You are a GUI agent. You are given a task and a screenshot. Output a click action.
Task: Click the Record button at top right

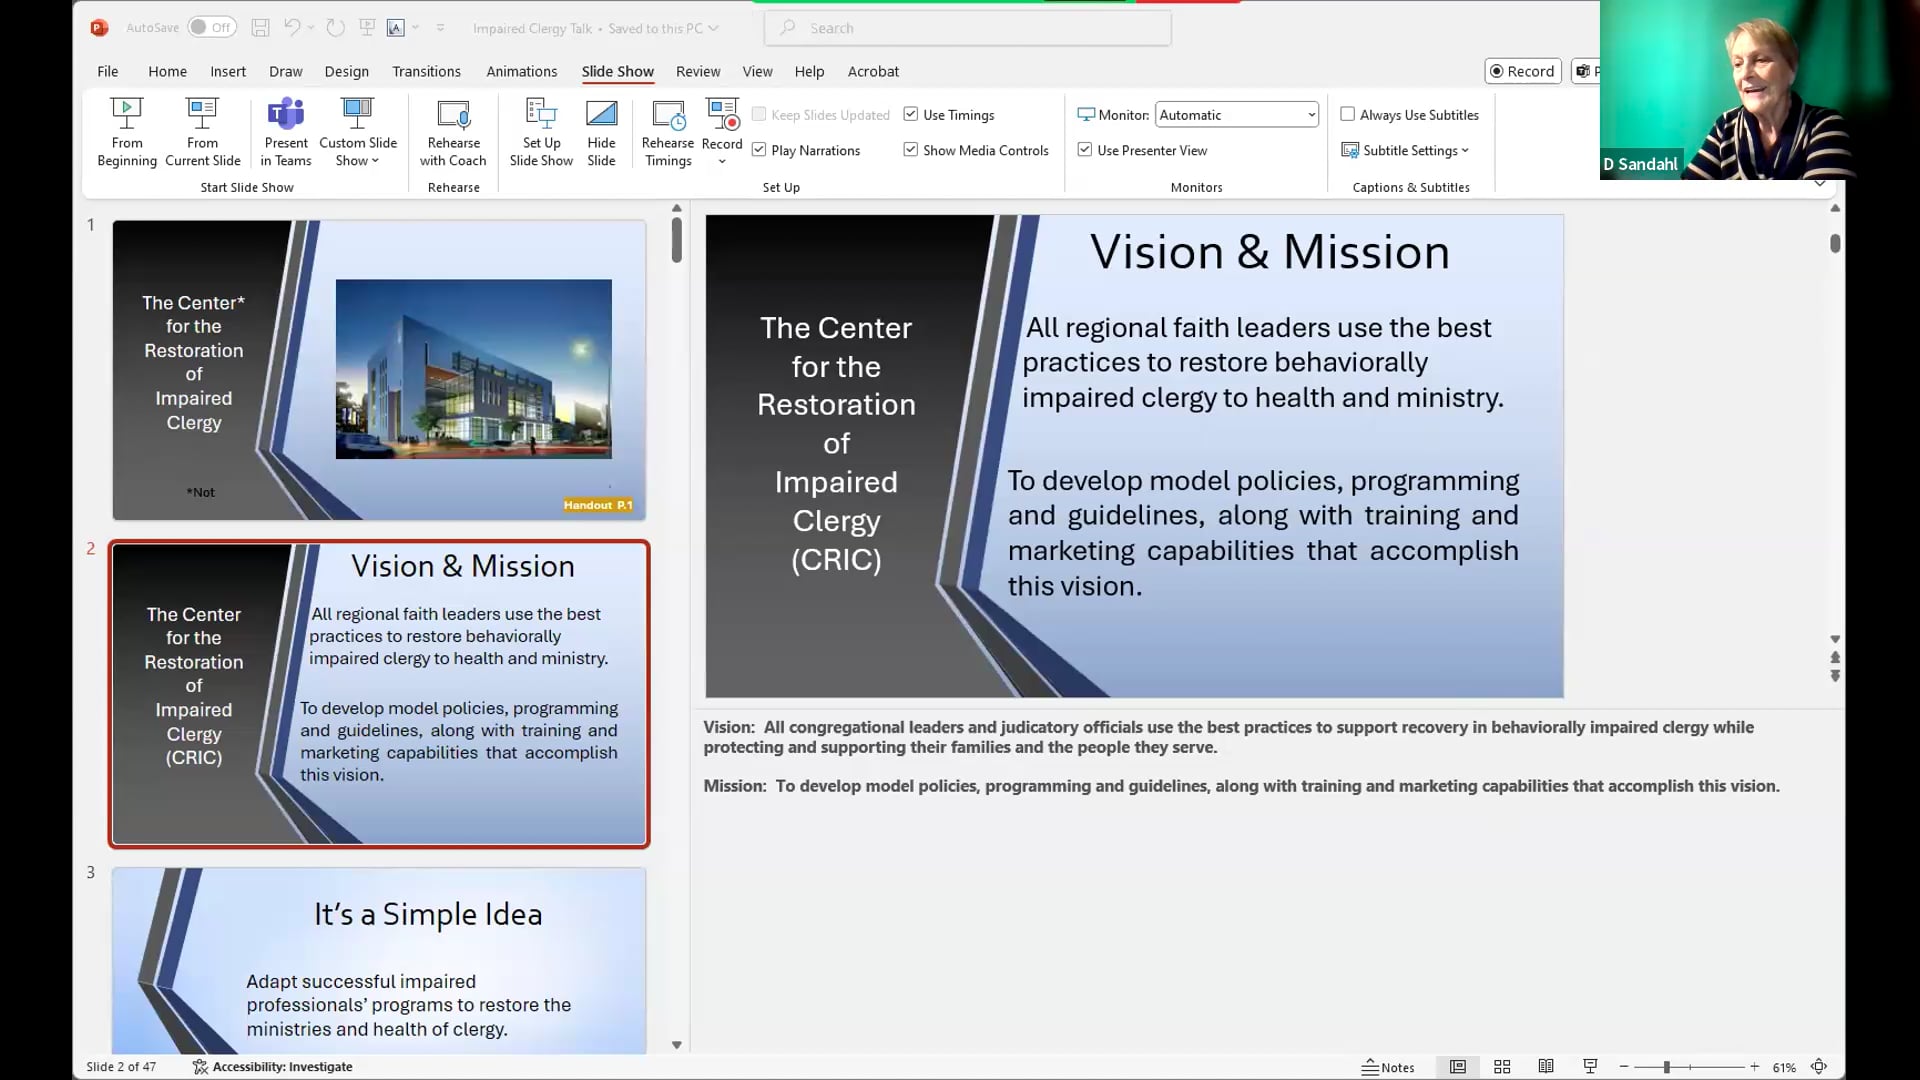click(x=1522, y=71)
